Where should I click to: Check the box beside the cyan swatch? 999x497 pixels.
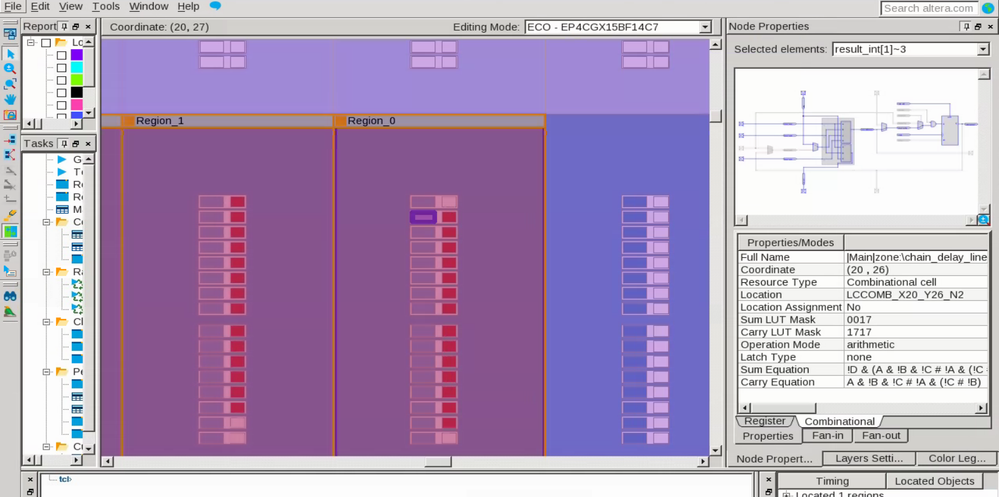coord(61,68)
